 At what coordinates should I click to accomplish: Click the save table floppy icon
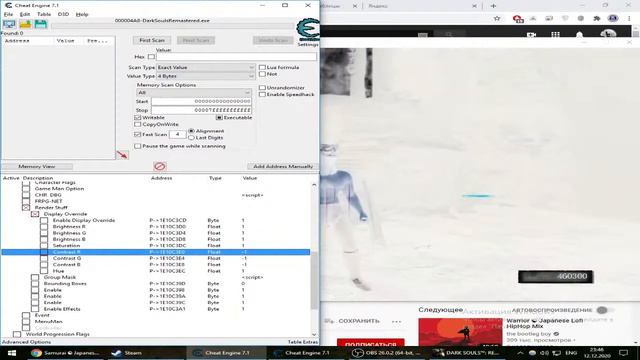click(x=40, y=24)
